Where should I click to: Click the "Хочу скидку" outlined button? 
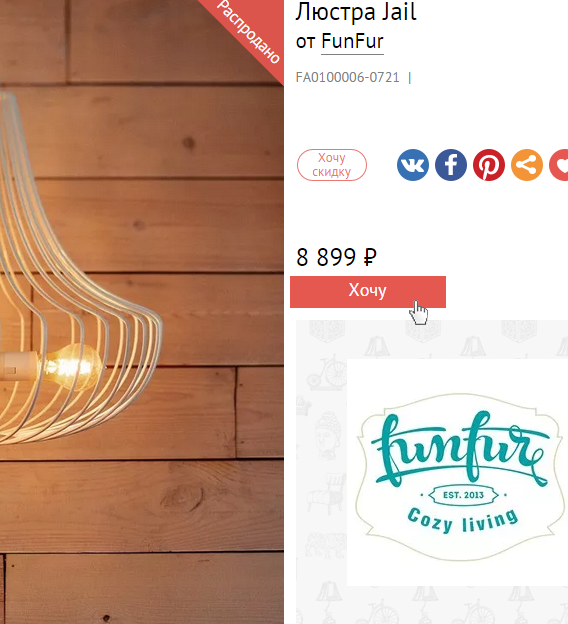click(332, 165)
